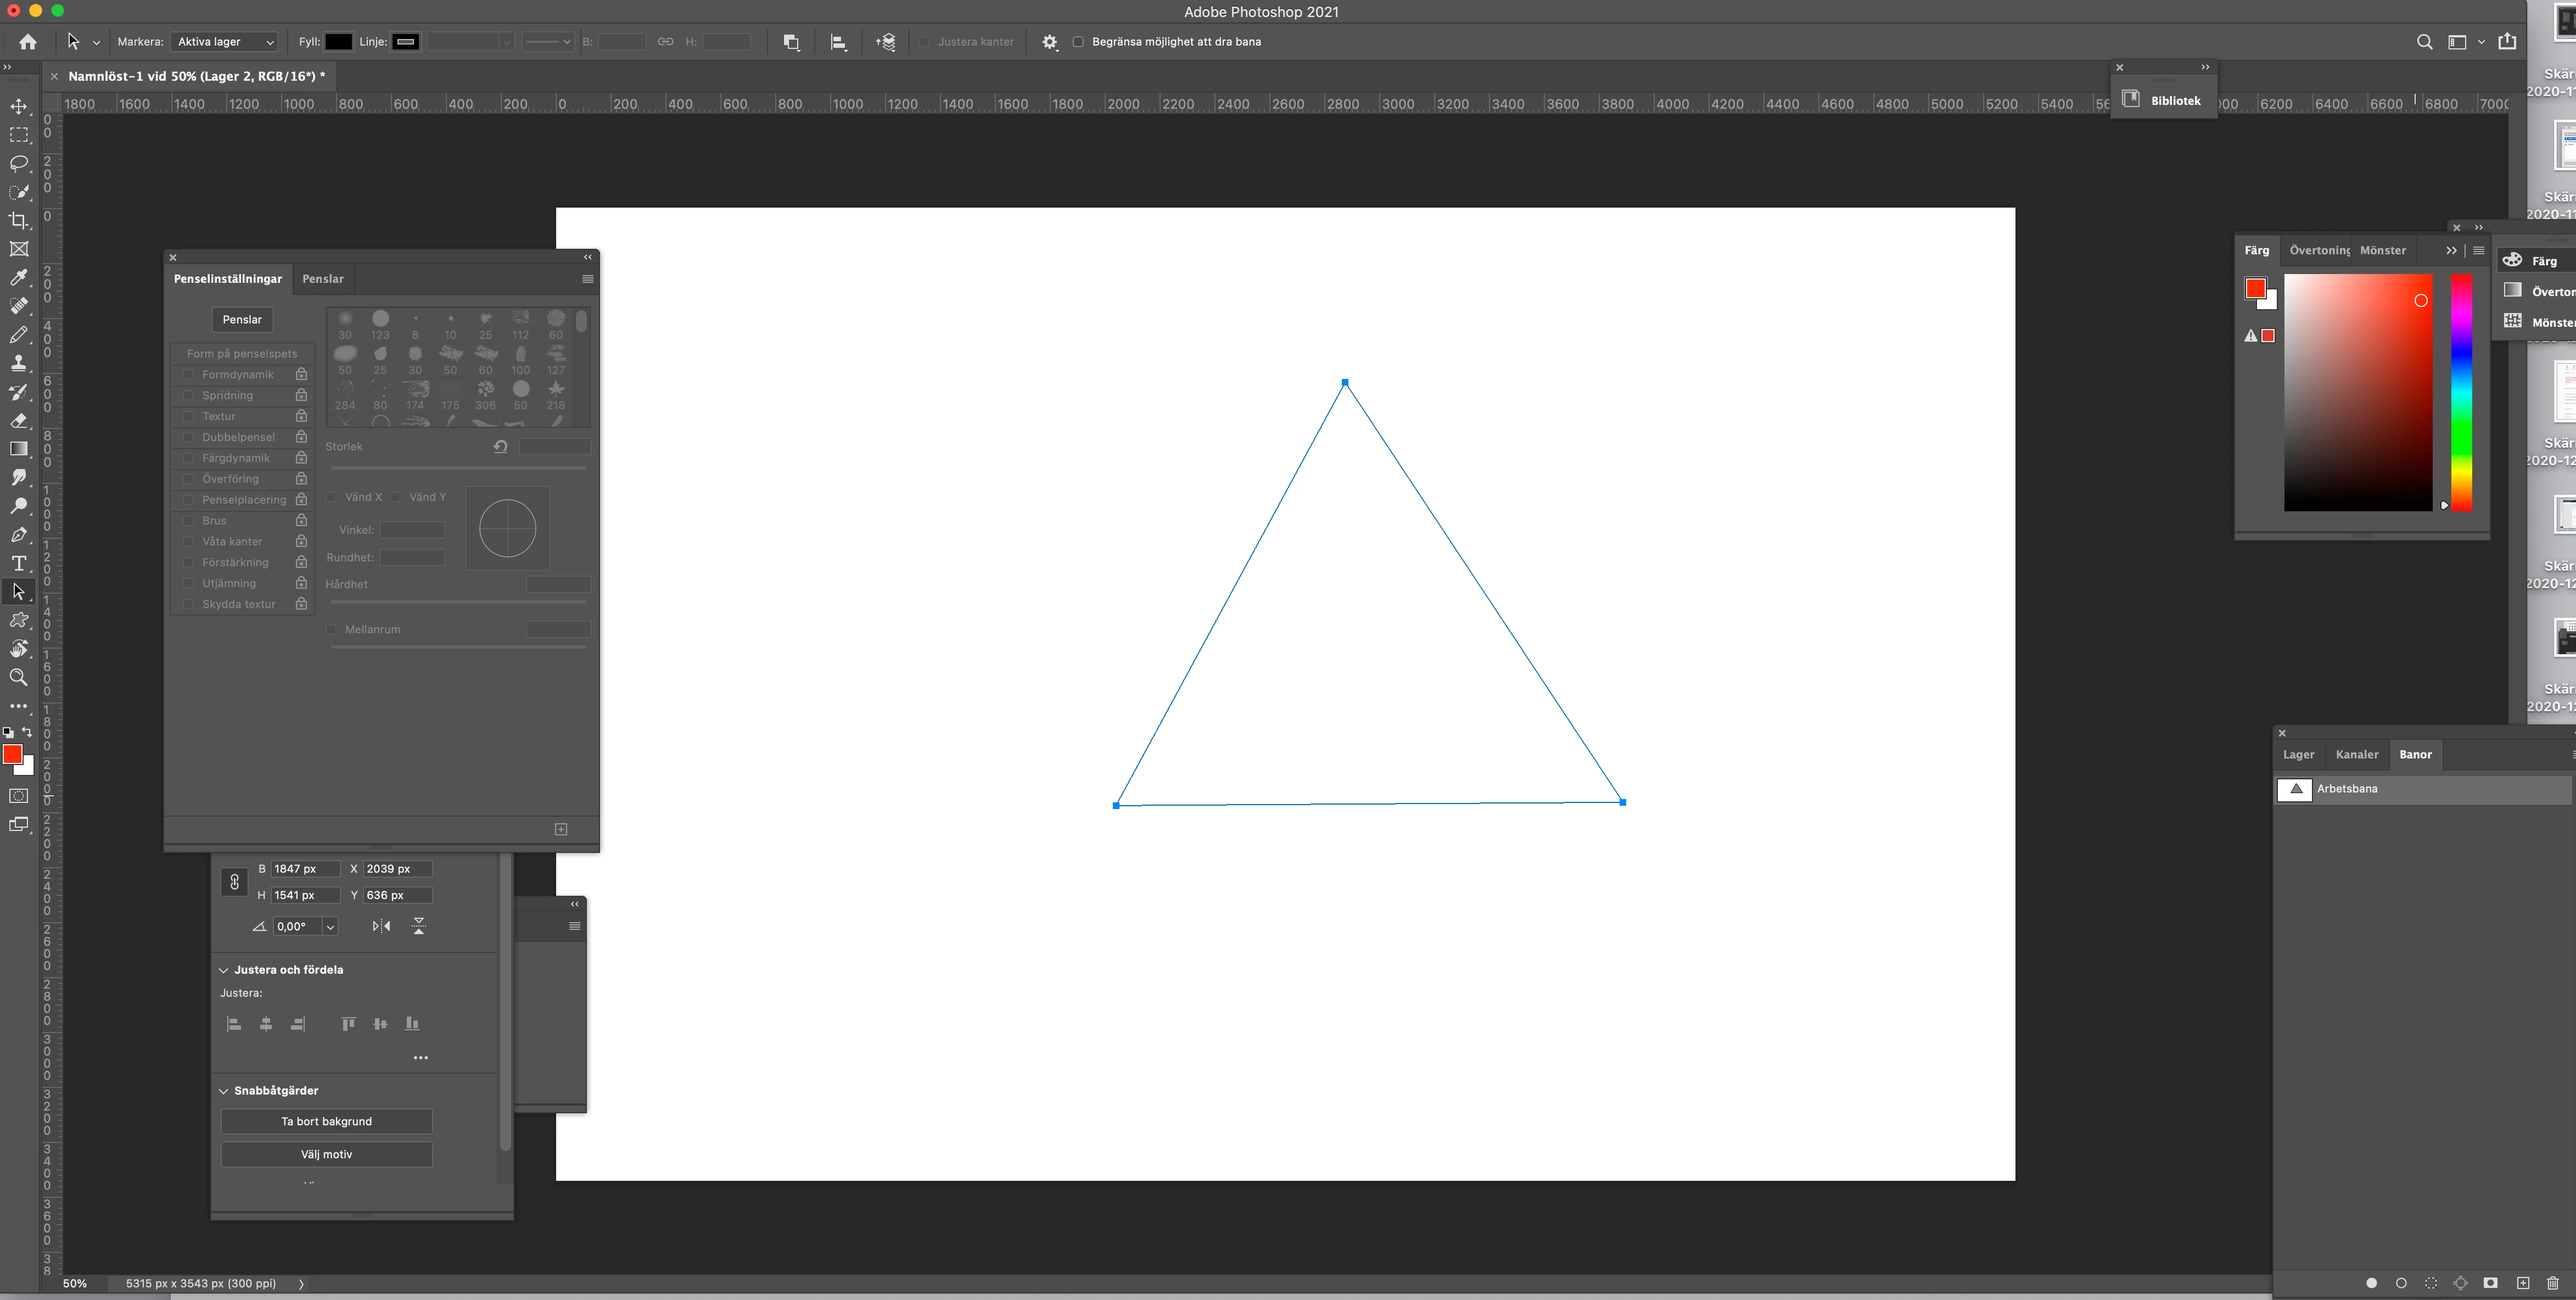Click the Eyedropper tool
Screen dimensions: 2576x1300
point(19,277)
